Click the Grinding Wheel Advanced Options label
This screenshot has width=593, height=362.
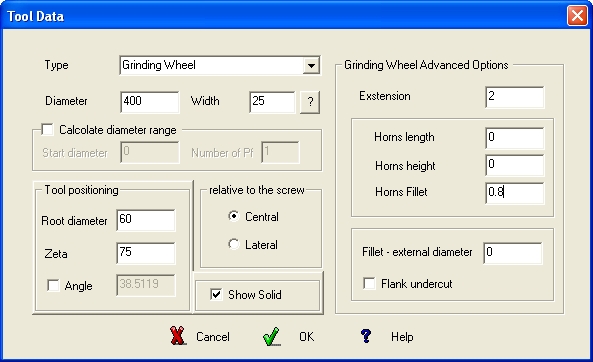(x=426, y=65)
